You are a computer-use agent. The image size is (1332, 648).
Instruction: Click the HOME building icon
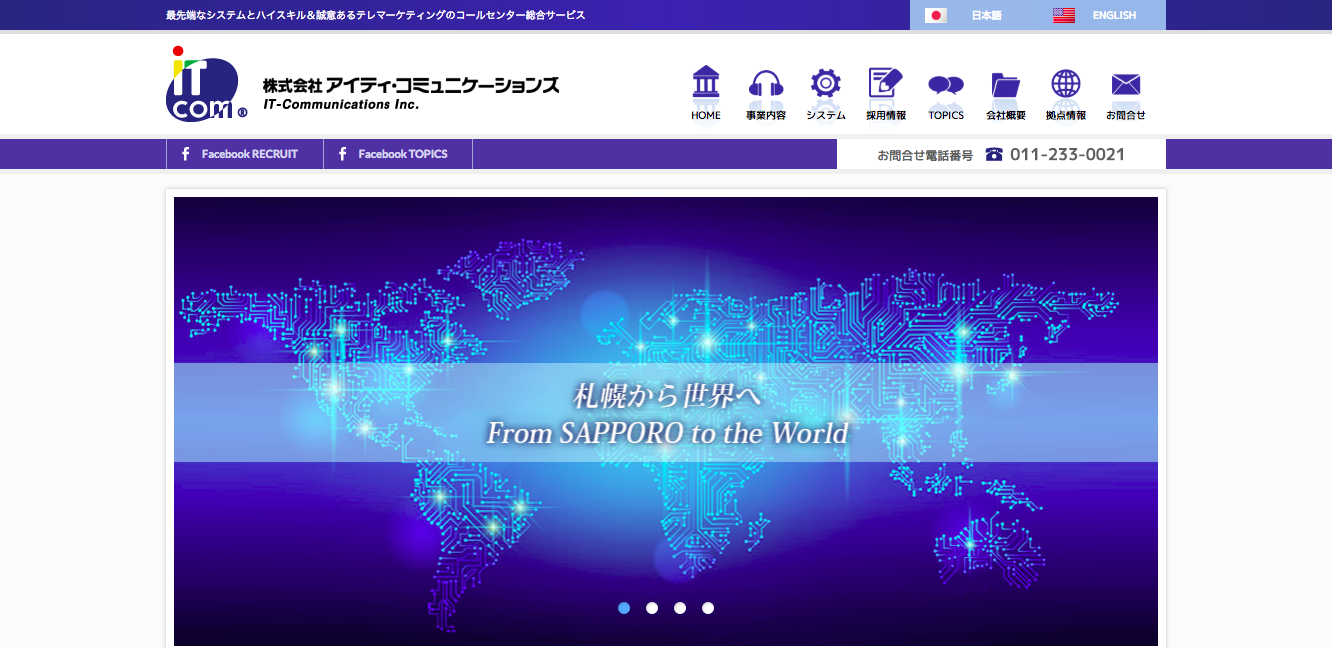[706, 84]
